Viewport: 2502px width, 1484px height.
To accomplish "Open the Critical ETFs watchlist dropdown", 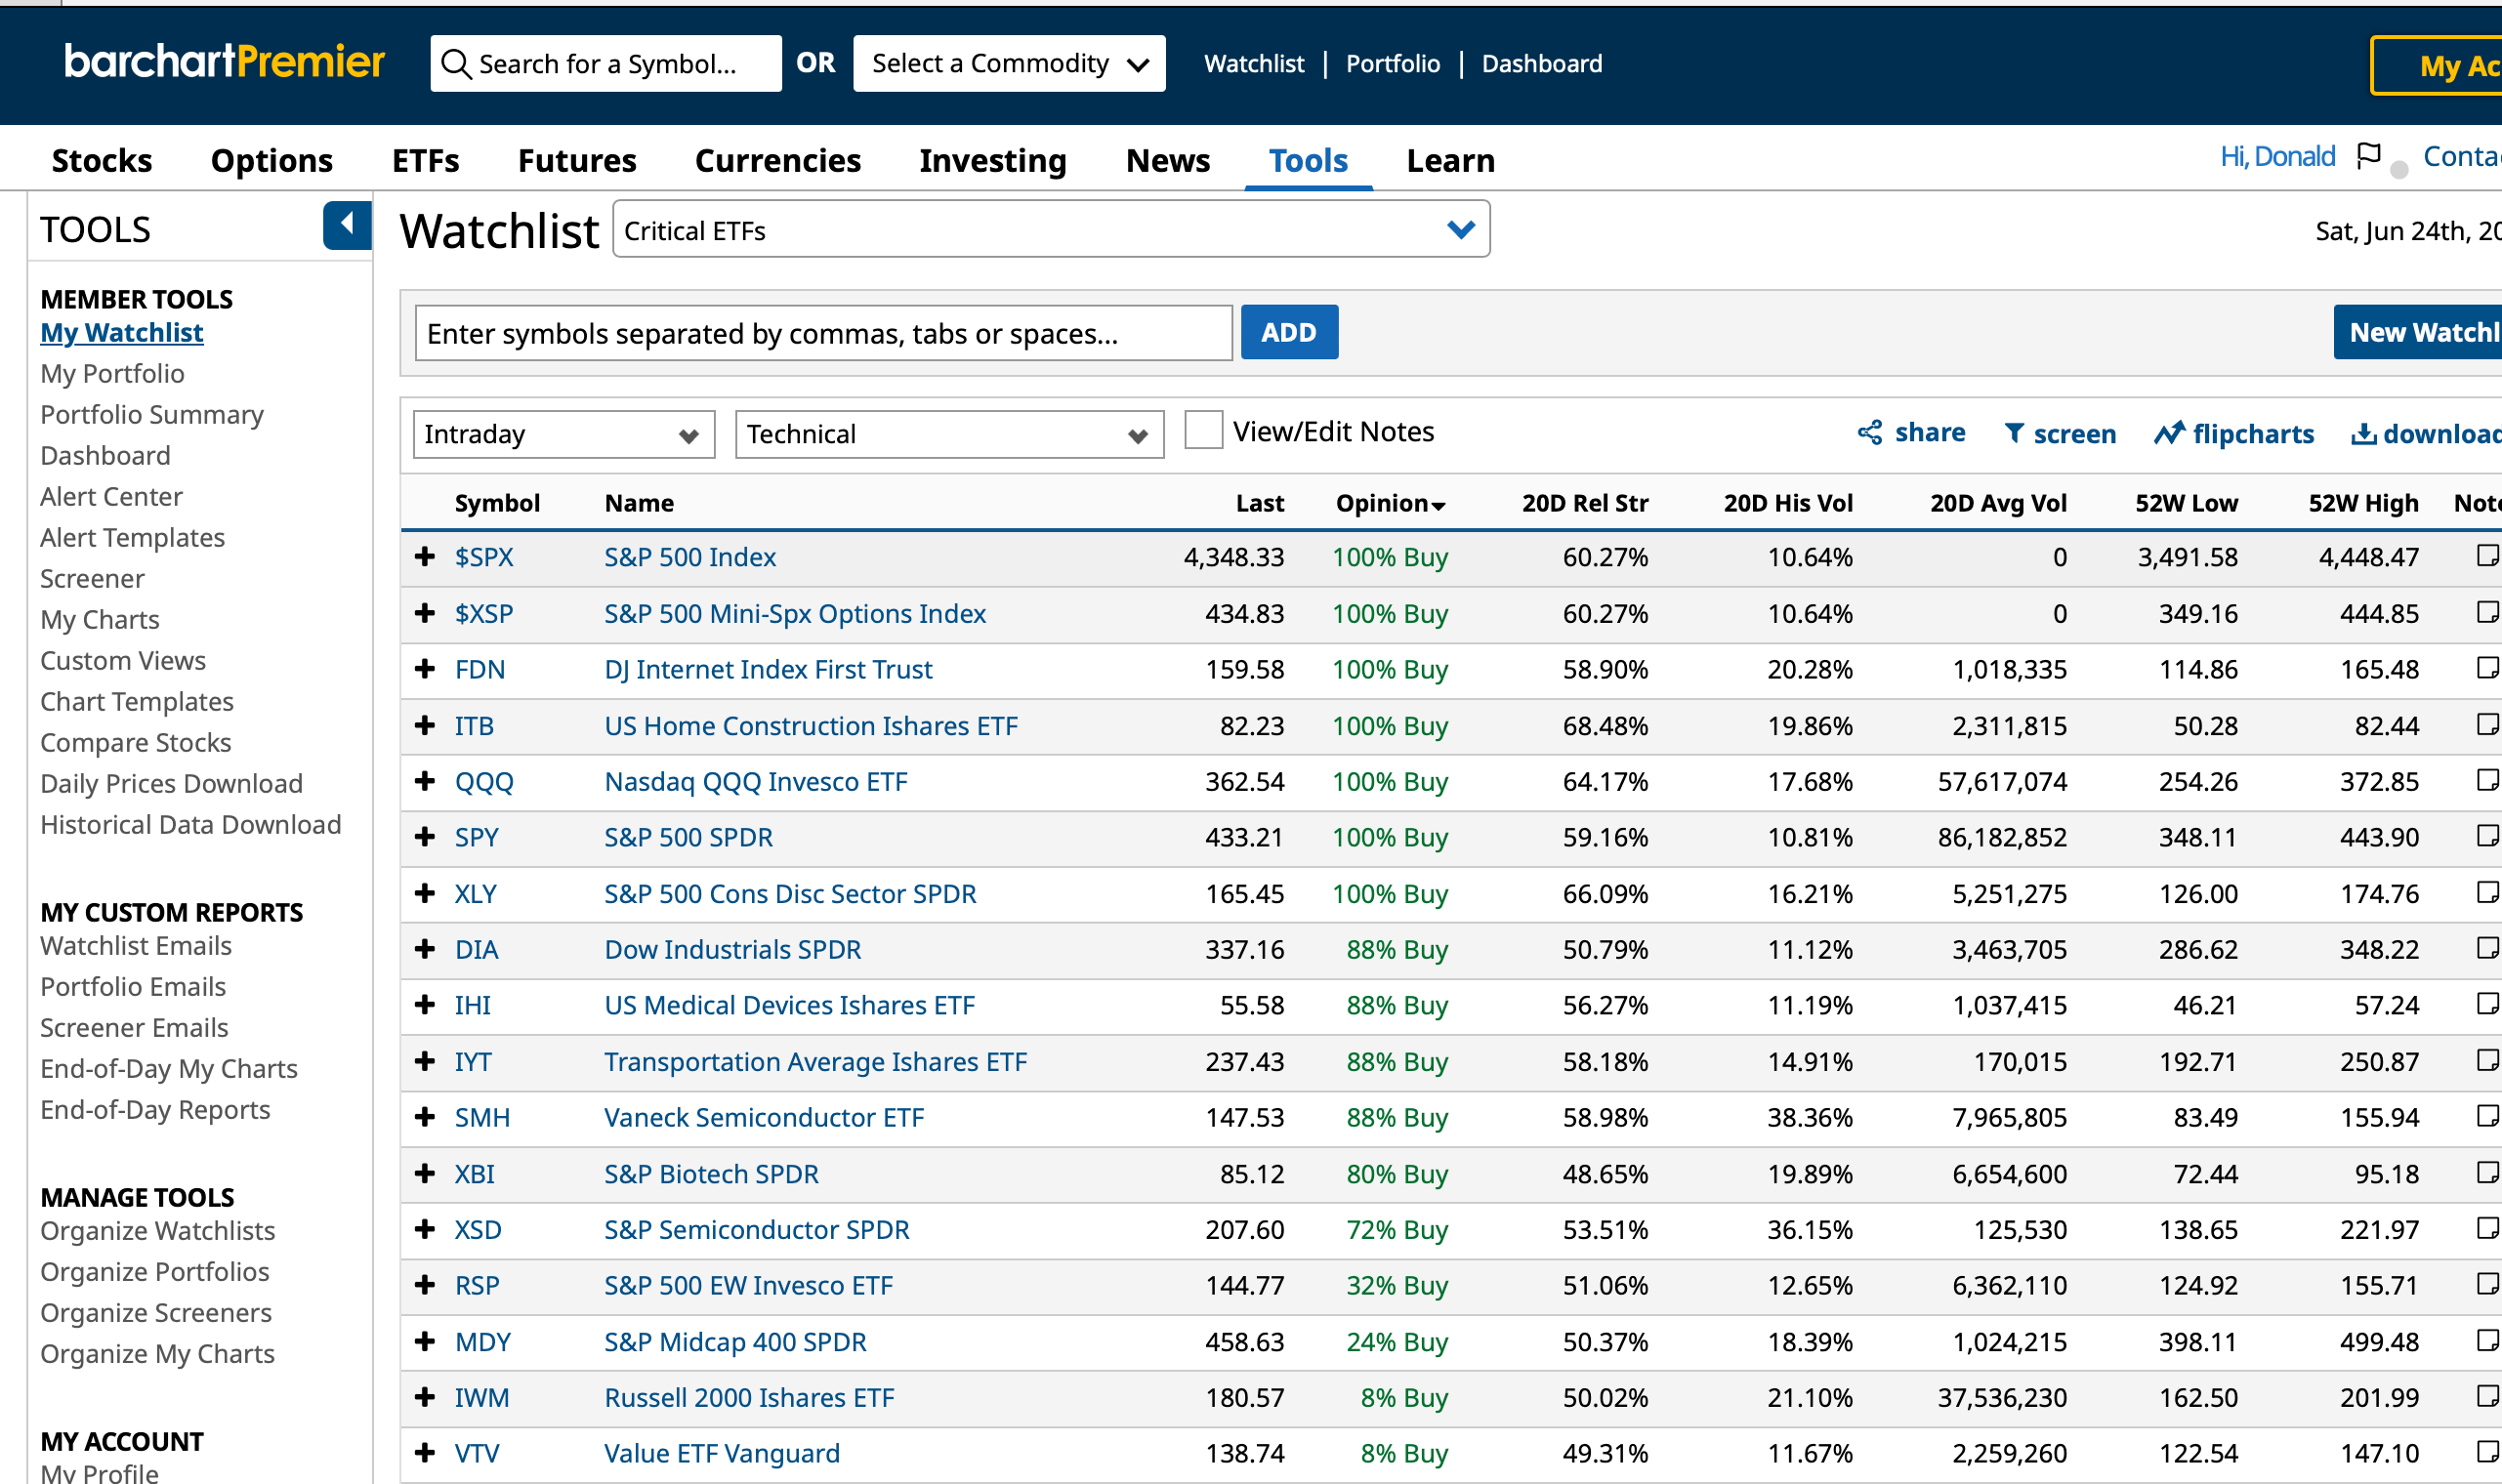I will [1051, 229].
